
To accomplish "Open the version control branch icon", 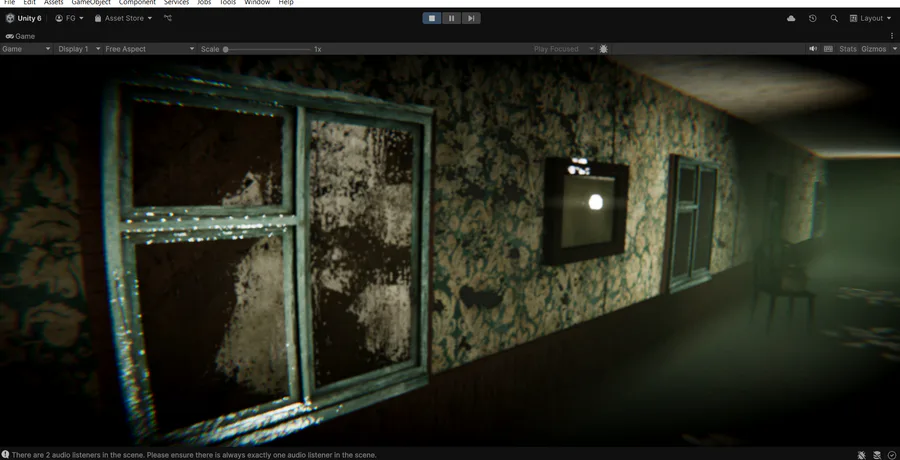I will tap(168, 18).
